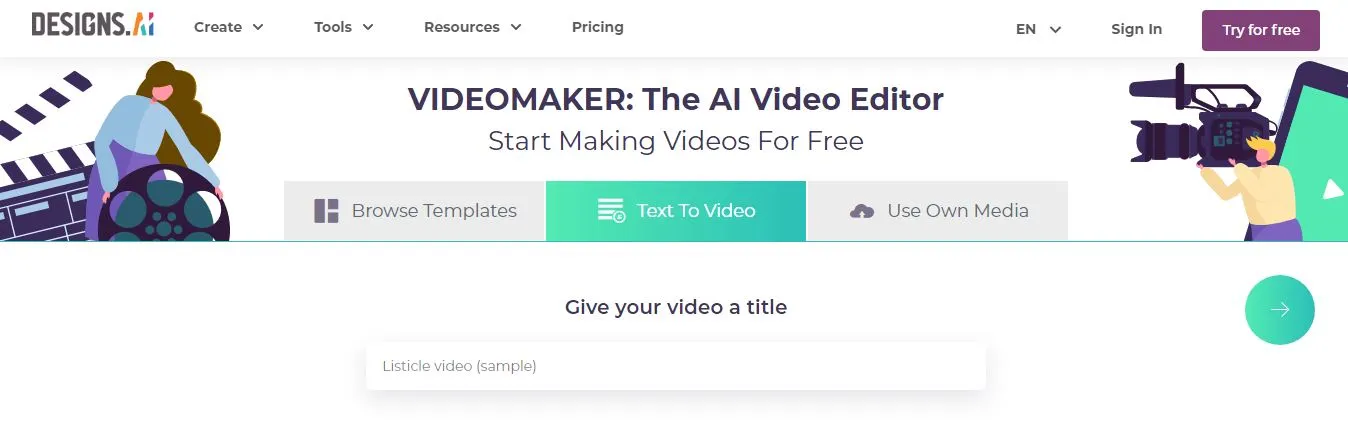Image resolution: width=1348 pixels, height=442 pixels.
Task: Expand the Tools dropdown chevron
Action: 368,28
